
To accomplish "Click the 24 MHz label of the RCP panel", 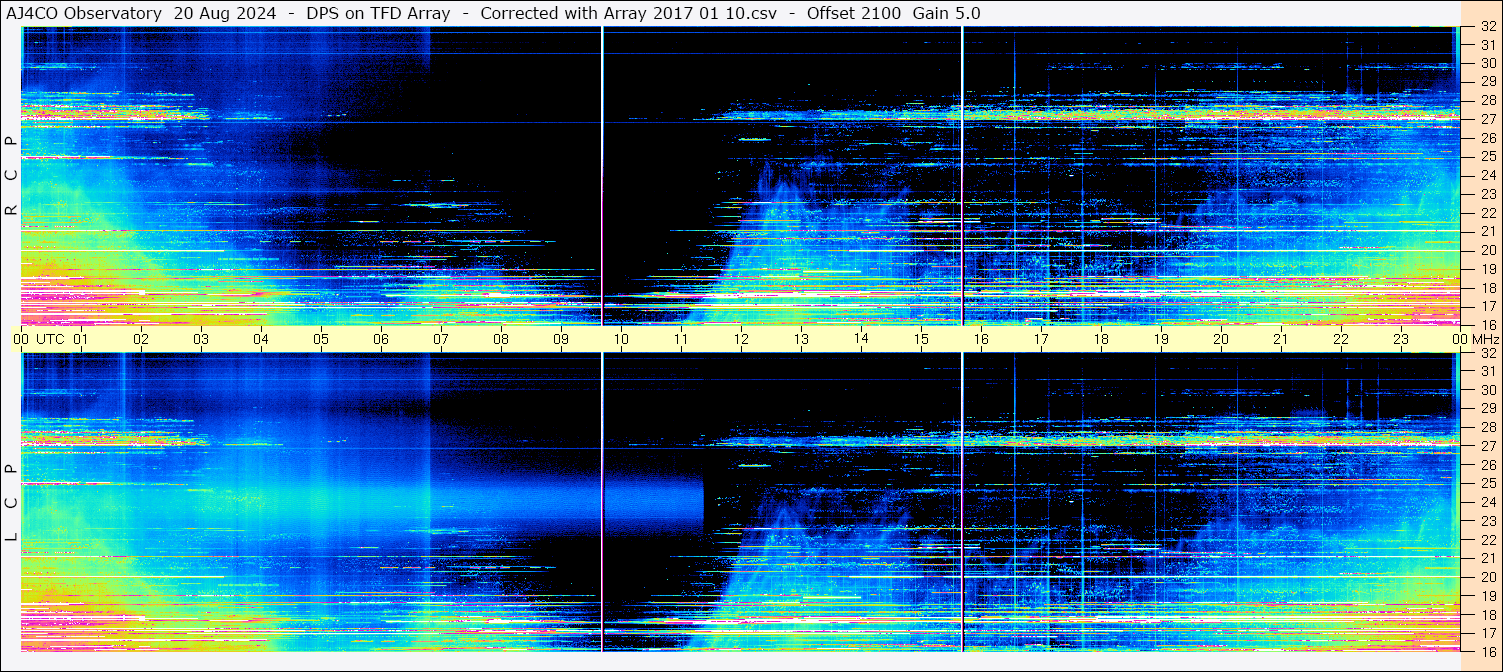I will (x=1487, y=175).
